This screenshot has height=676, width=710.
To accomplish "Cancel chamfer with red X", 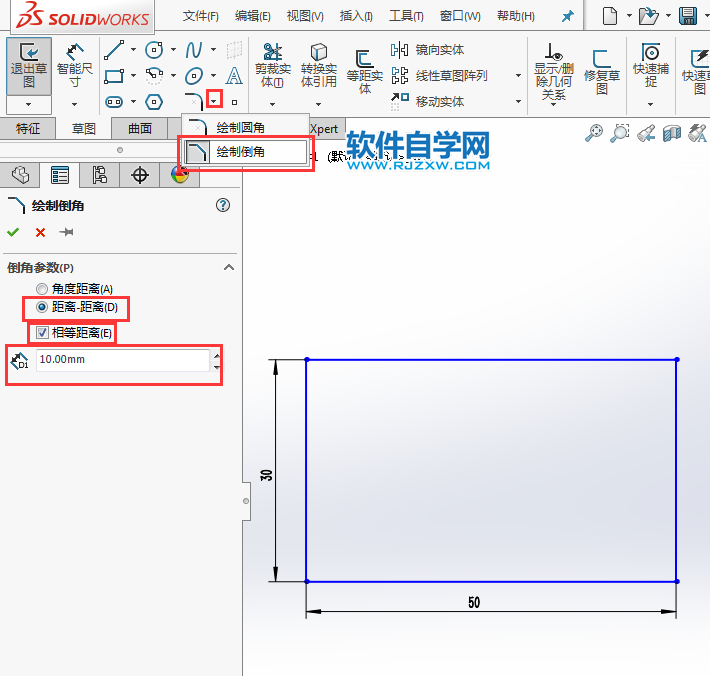I will (40, 232).
